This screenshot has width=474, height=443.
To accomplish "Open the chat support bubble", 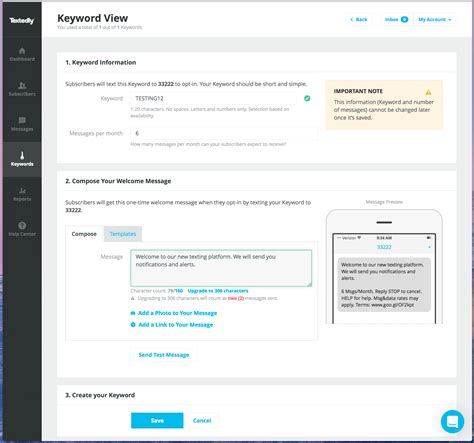I will tap(452, 422).
